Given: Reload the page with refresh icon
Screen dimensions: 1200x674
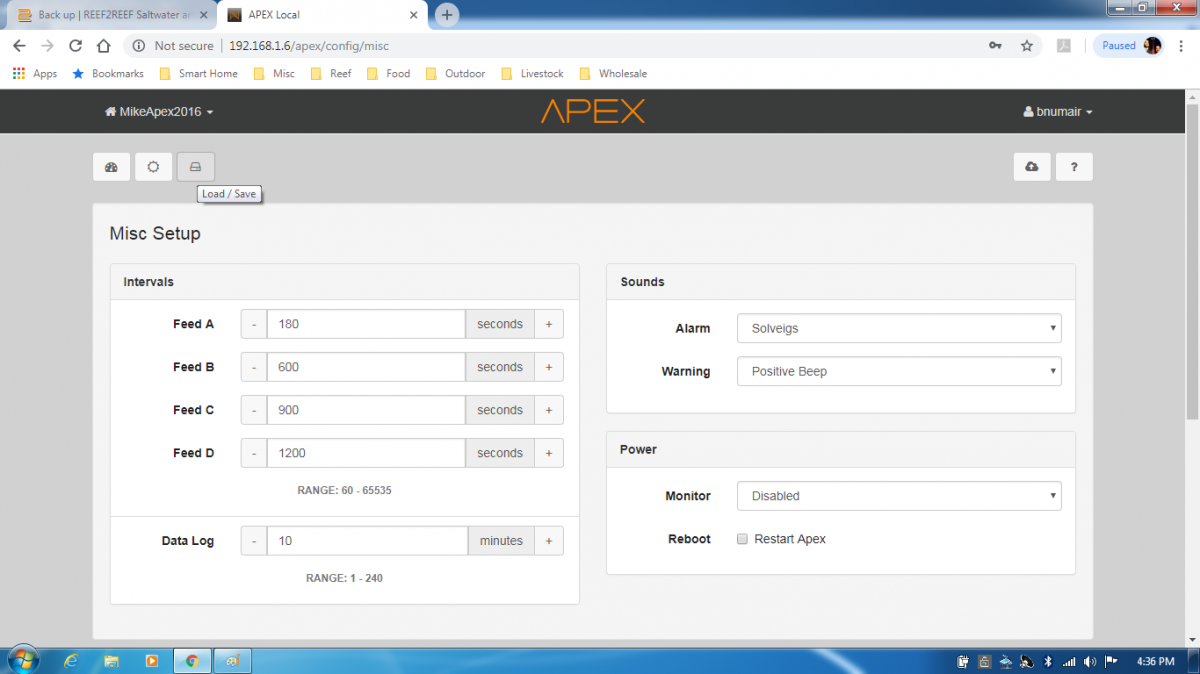Looking at the screenshot, I should click(x=75, y=46).
